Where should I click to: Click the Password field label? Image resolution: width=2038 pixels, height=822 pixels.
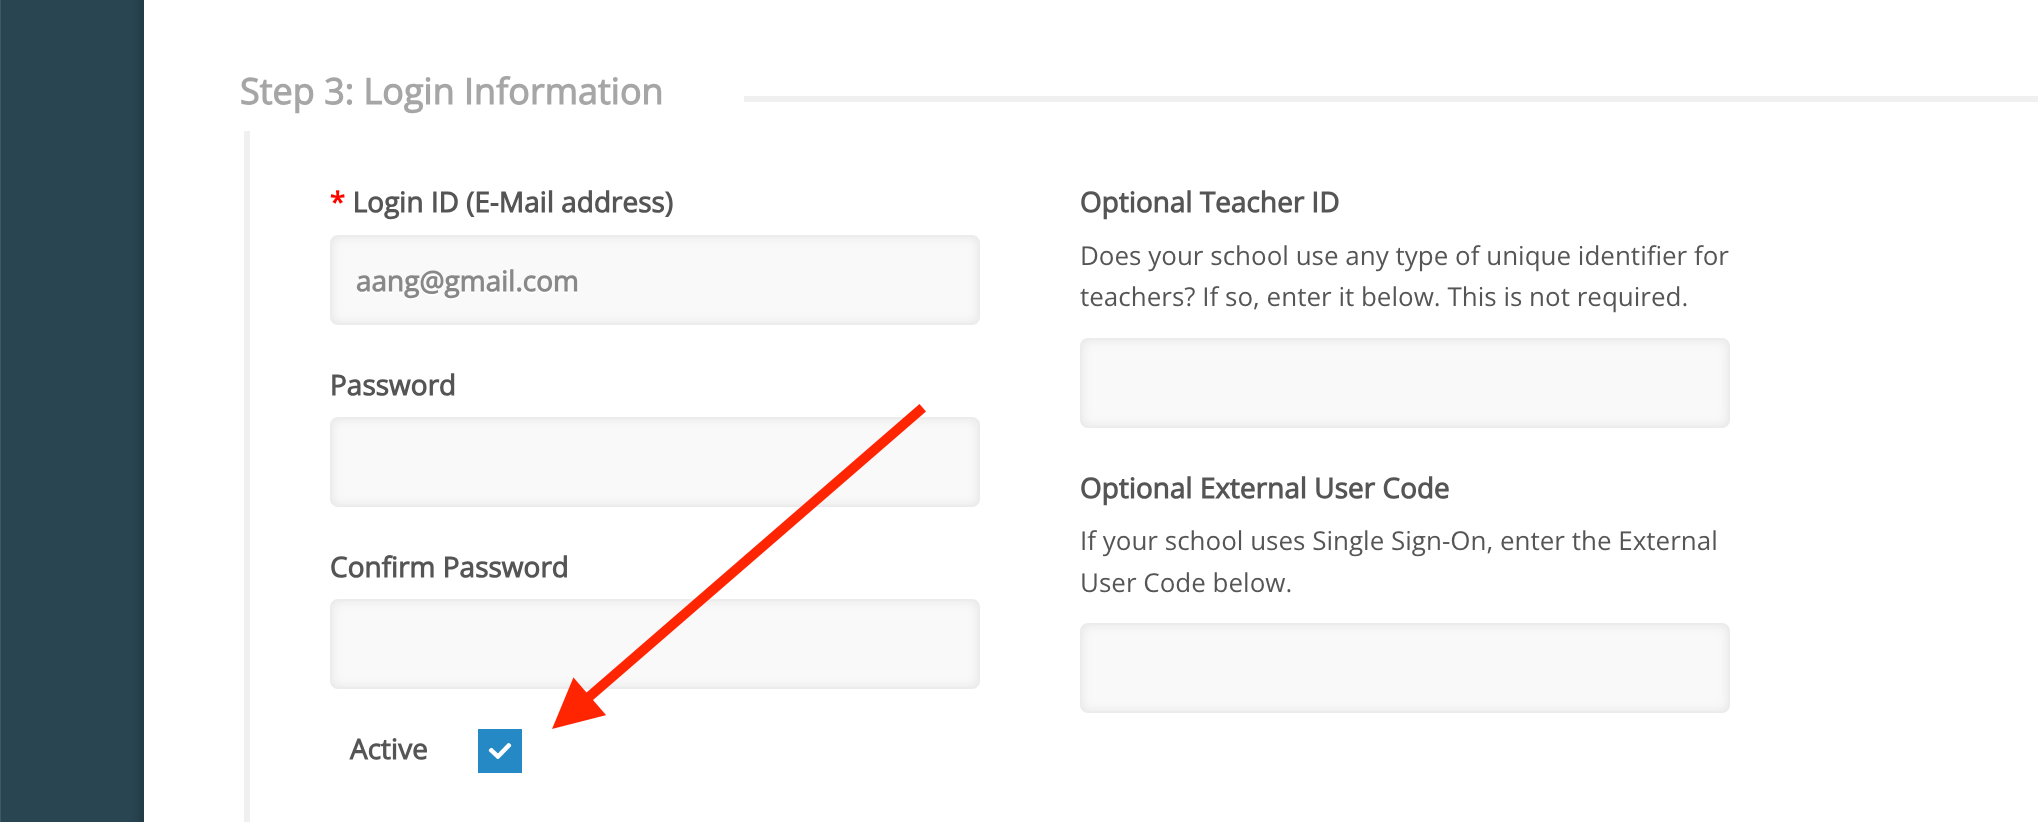(x=392, y=386)
